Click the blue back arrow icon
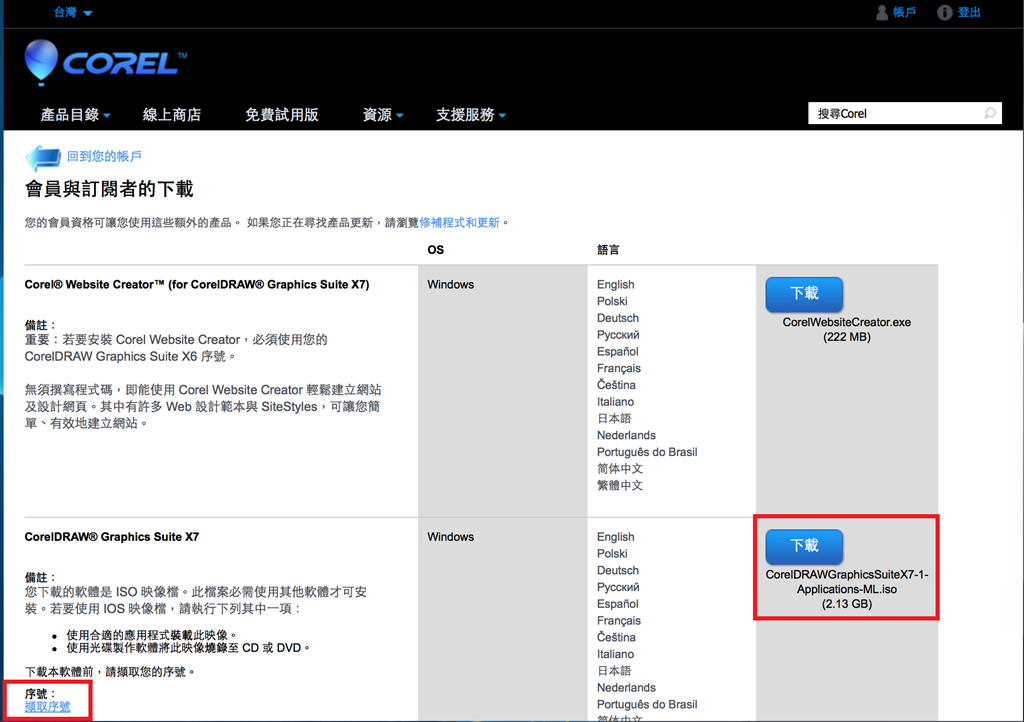Screen dimensions: 1024x722 (43, 157)
